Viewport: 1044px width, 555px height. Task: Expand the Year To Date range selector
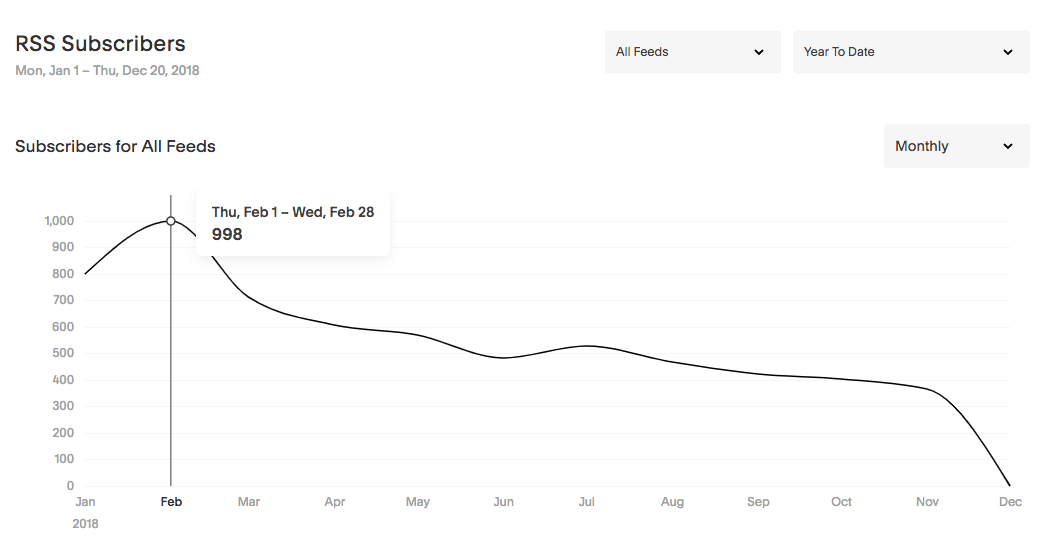tap(910, 52)
